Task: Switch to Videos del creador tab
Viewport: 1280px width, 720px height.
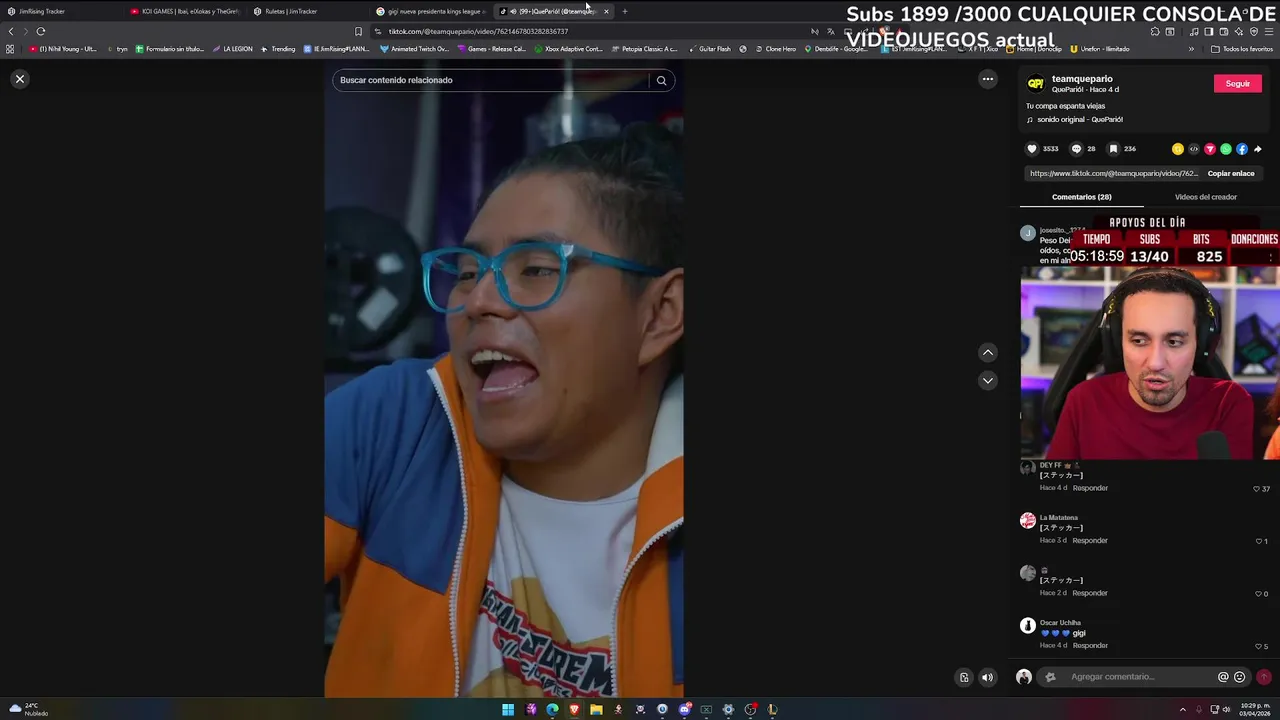Action: tap(1205, 197)
